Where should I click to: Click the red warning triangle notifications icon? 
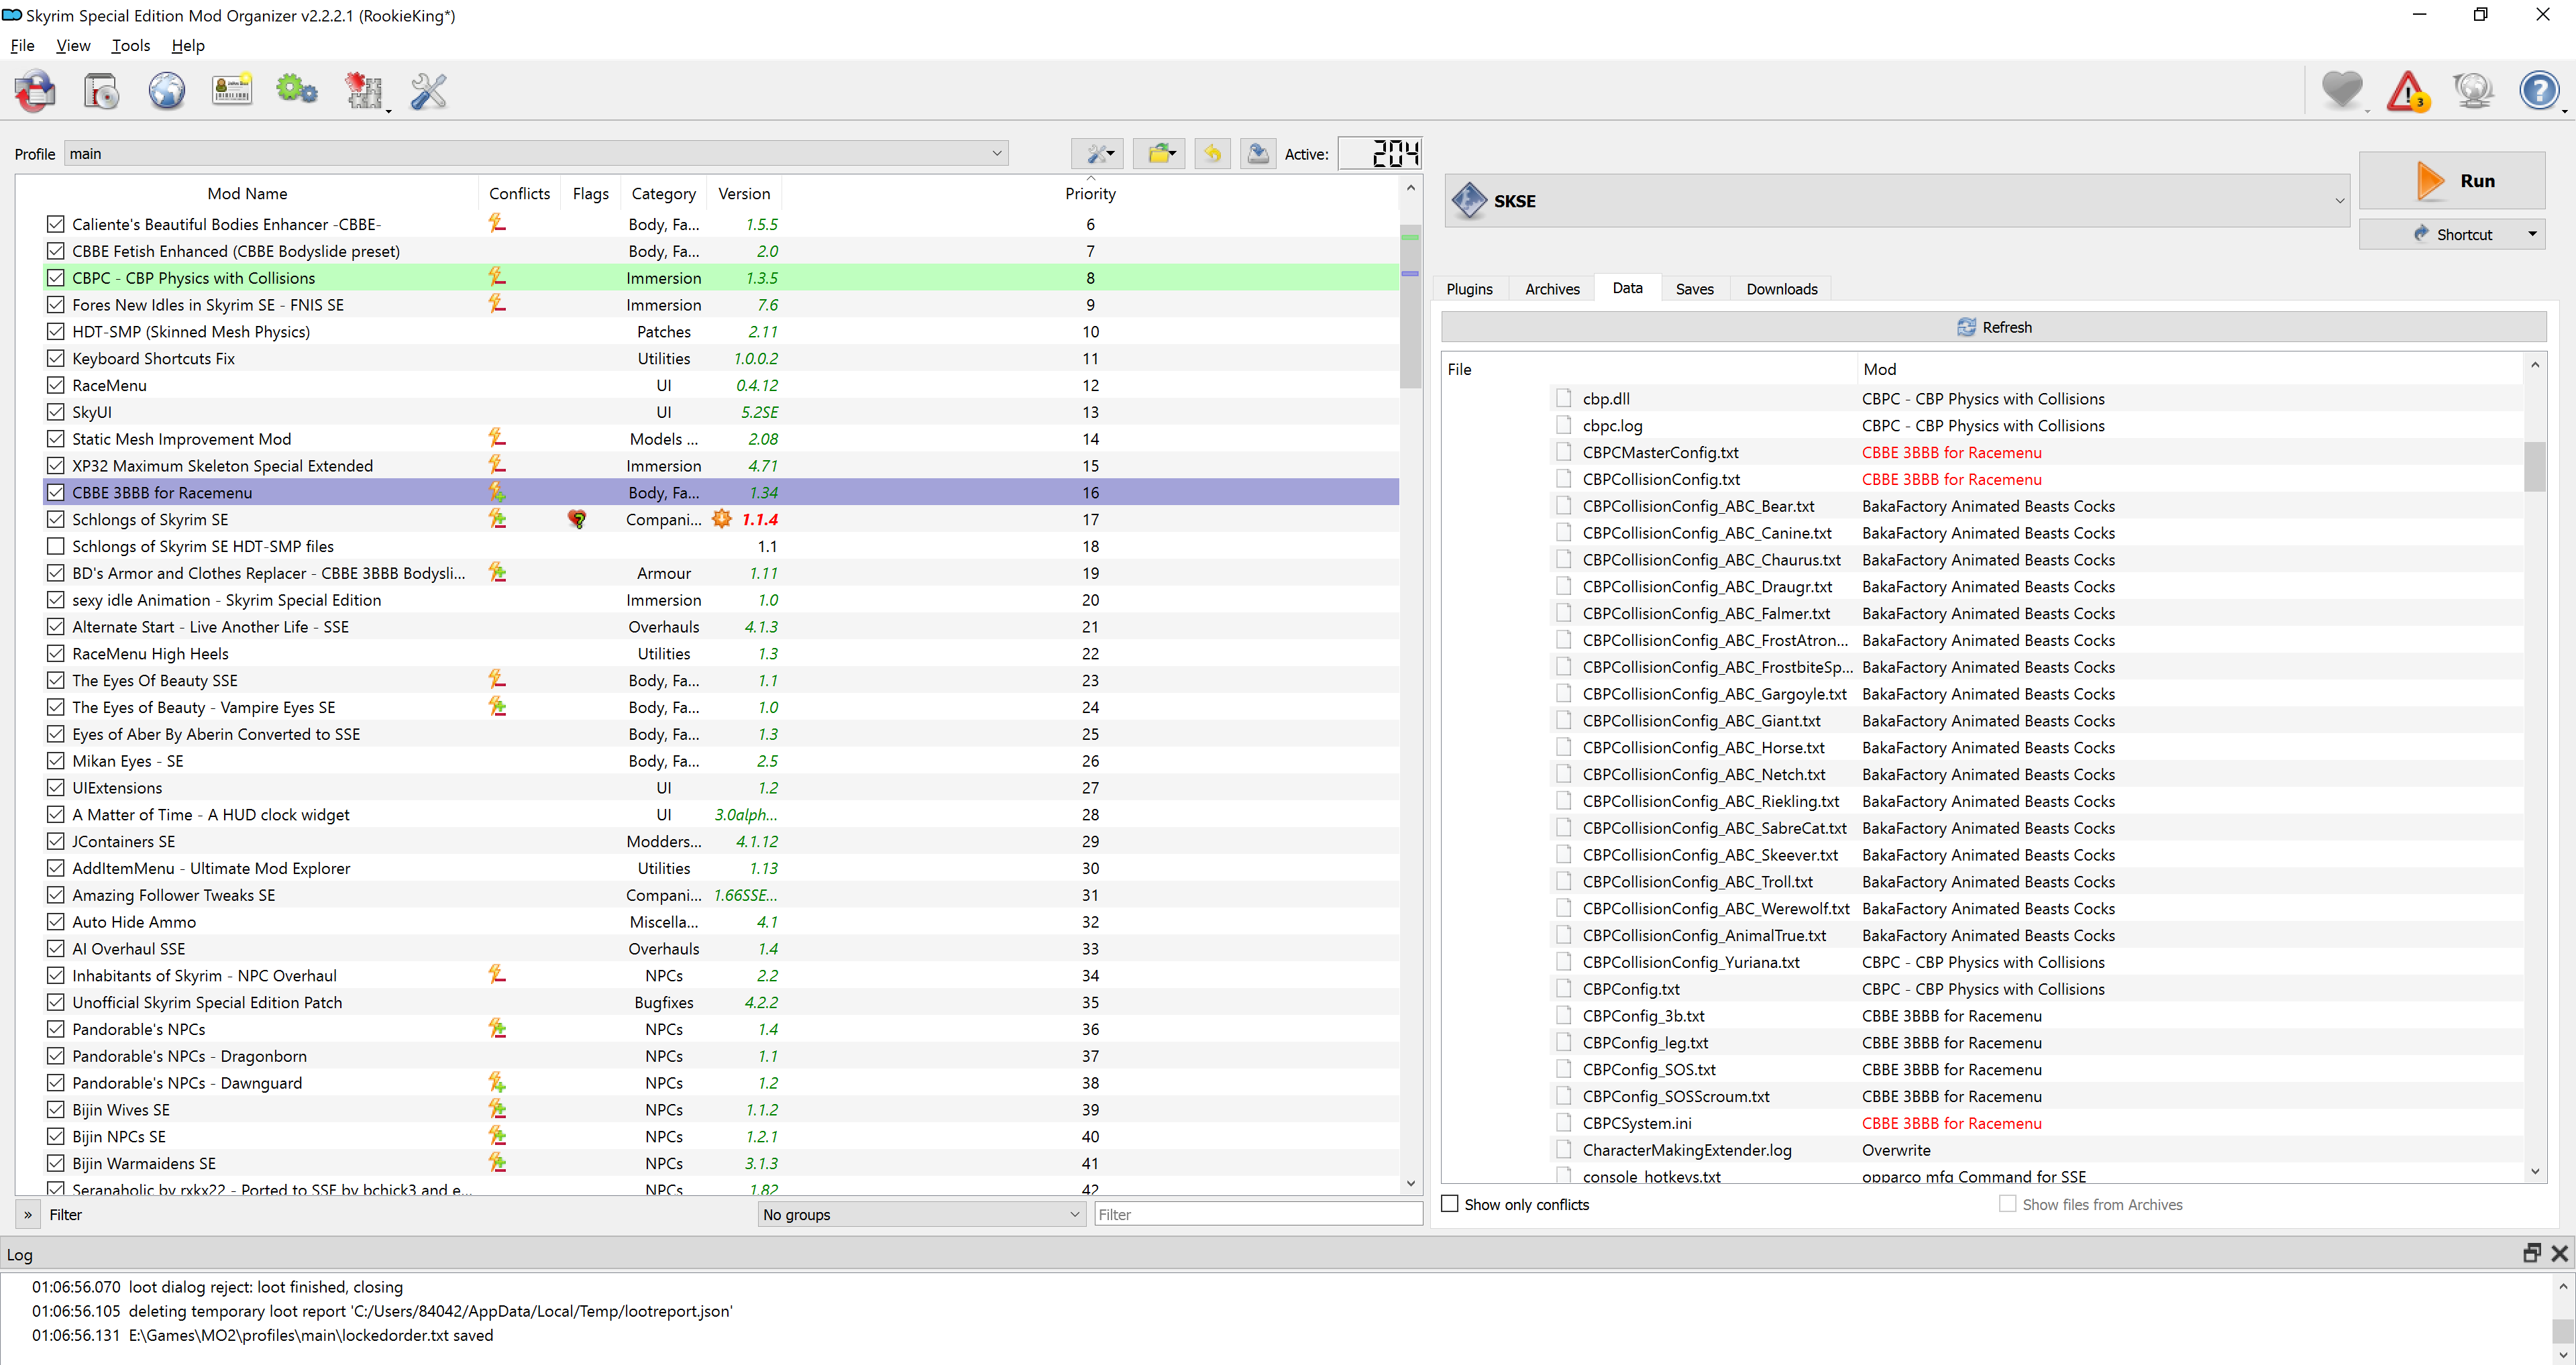point(2408,91)
